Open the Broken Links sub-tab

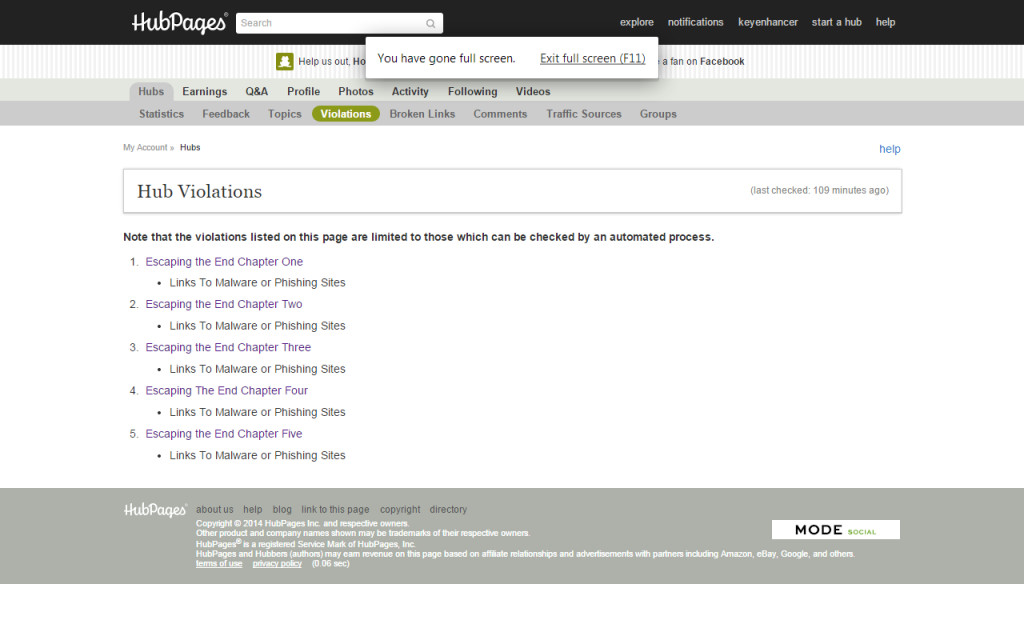(x=422, y=114)
